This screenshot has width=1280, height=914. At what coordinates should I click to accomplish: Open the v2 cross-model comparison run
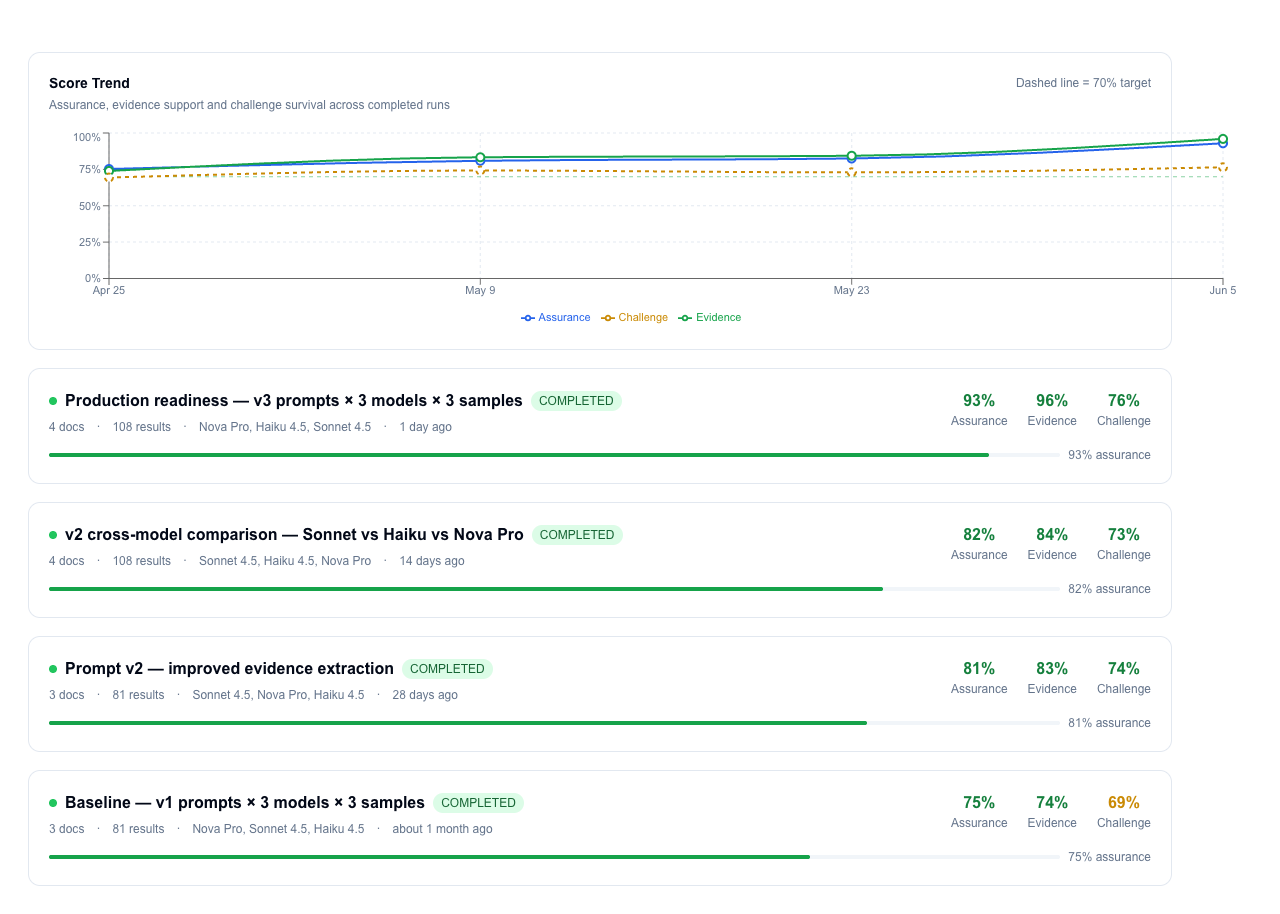coord(600,560)
